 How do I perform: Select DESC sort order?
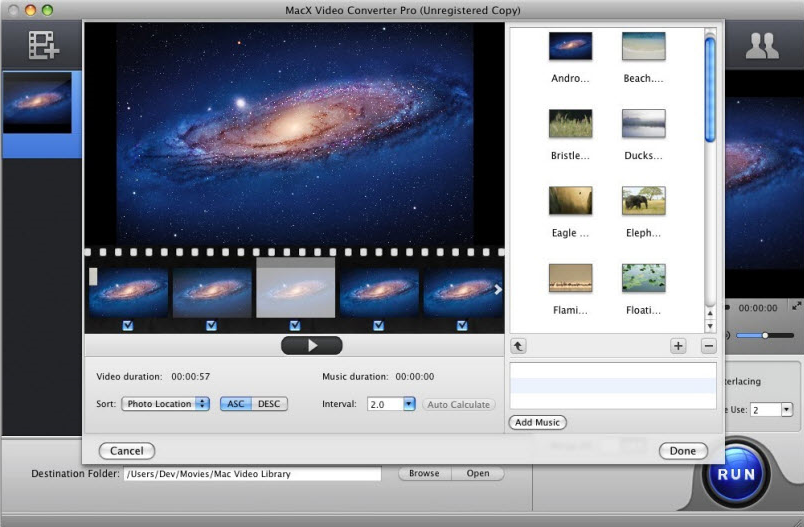click(269, 404)
